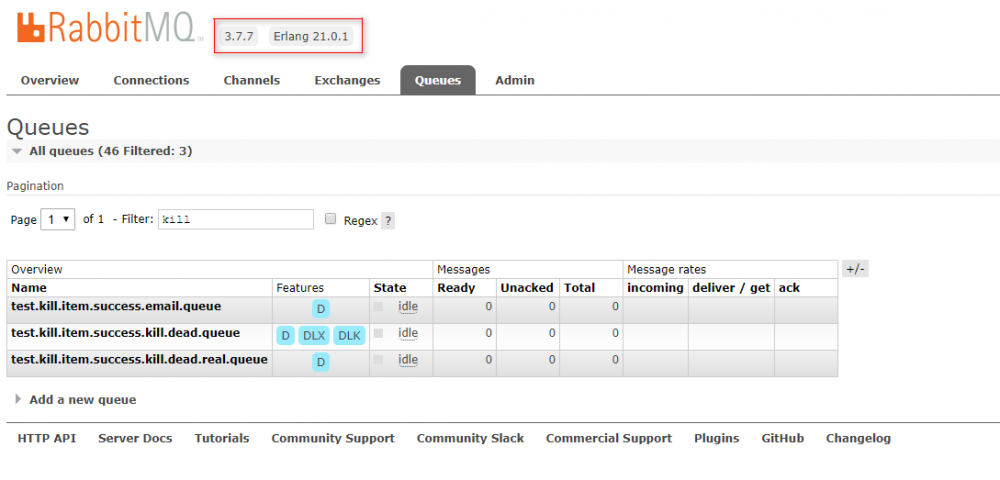Screen dimensions: 1000x480
Task: Open the Page number dropdown
Action: (x=58, y=219)
